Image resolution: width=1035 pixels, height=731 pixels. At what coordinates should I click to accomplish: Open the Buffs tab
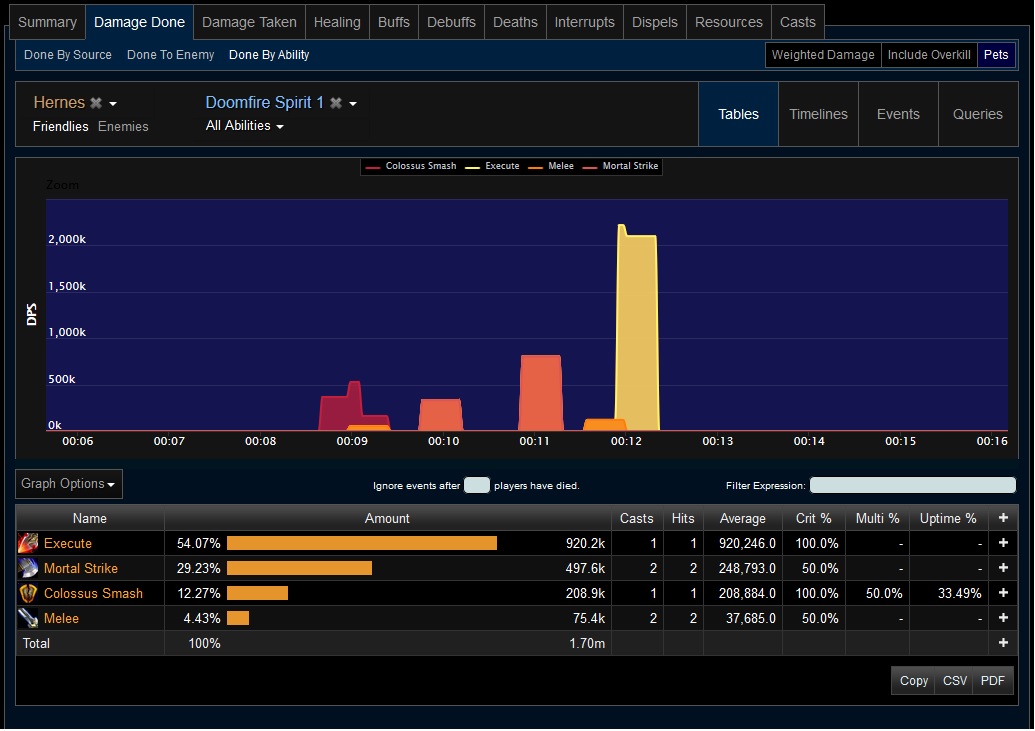(394, 22)
